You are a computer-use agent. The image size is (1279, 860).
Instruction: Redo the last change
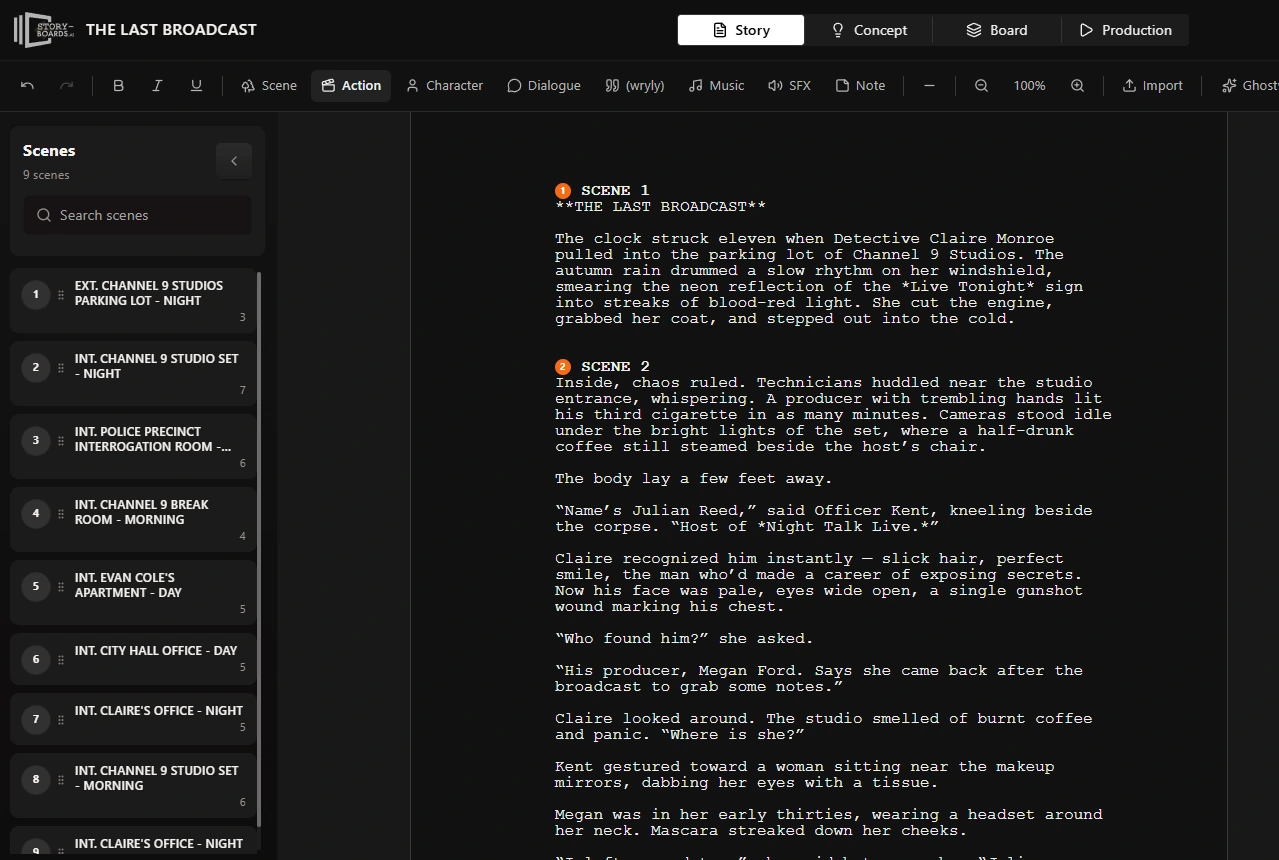[66, 85]
